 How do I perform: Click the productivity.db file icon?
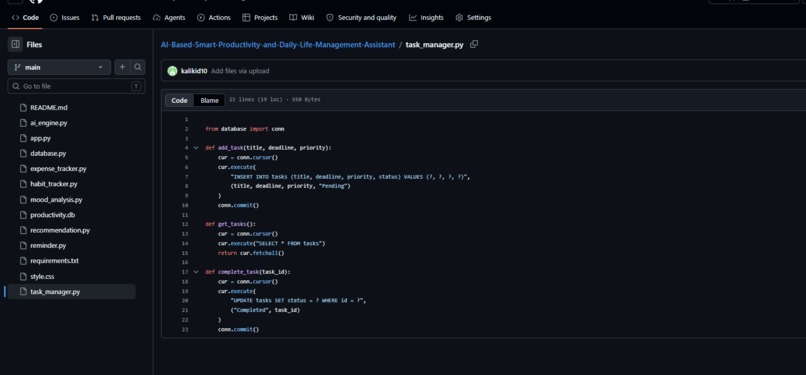click(x=23, y=215)
